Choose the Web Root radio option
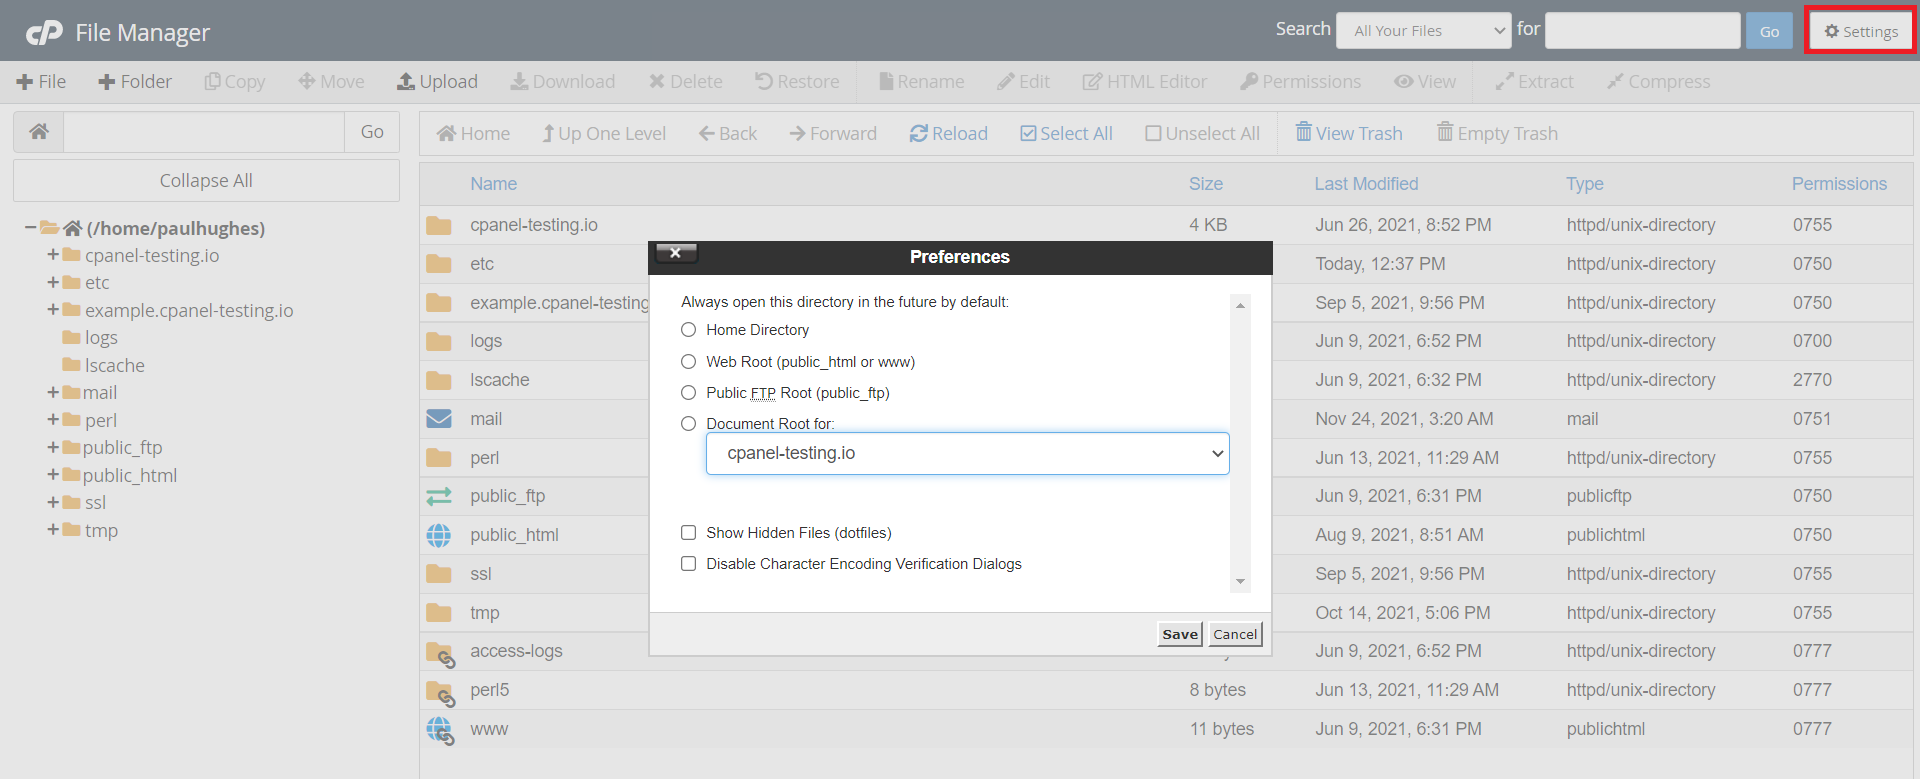This screenshot has width=1920, height=779. pyautogui.click(x=688, y=362)
